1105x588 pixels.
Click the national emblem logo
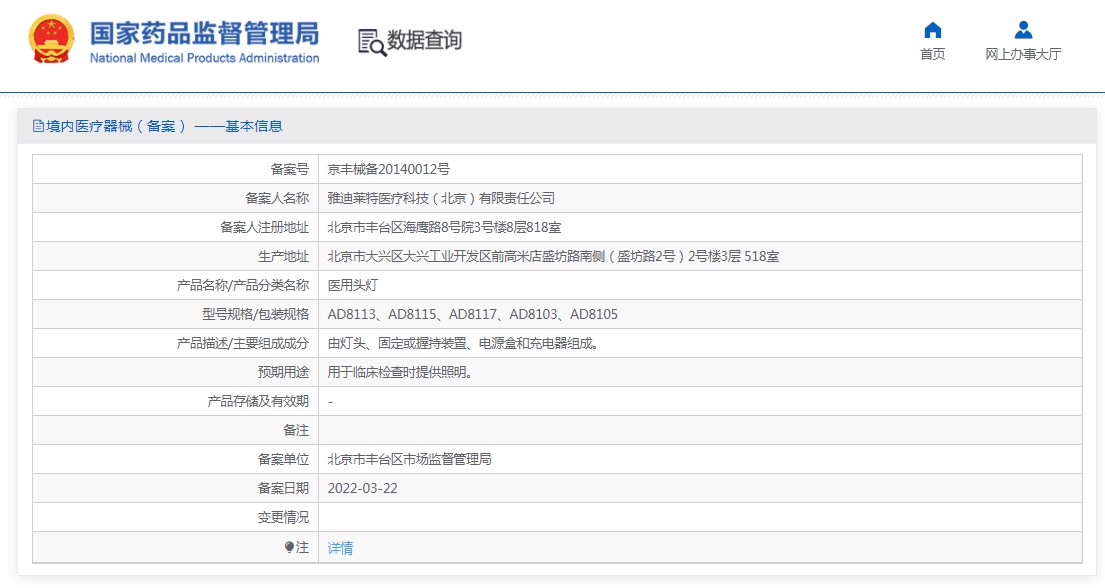(51, 40)
